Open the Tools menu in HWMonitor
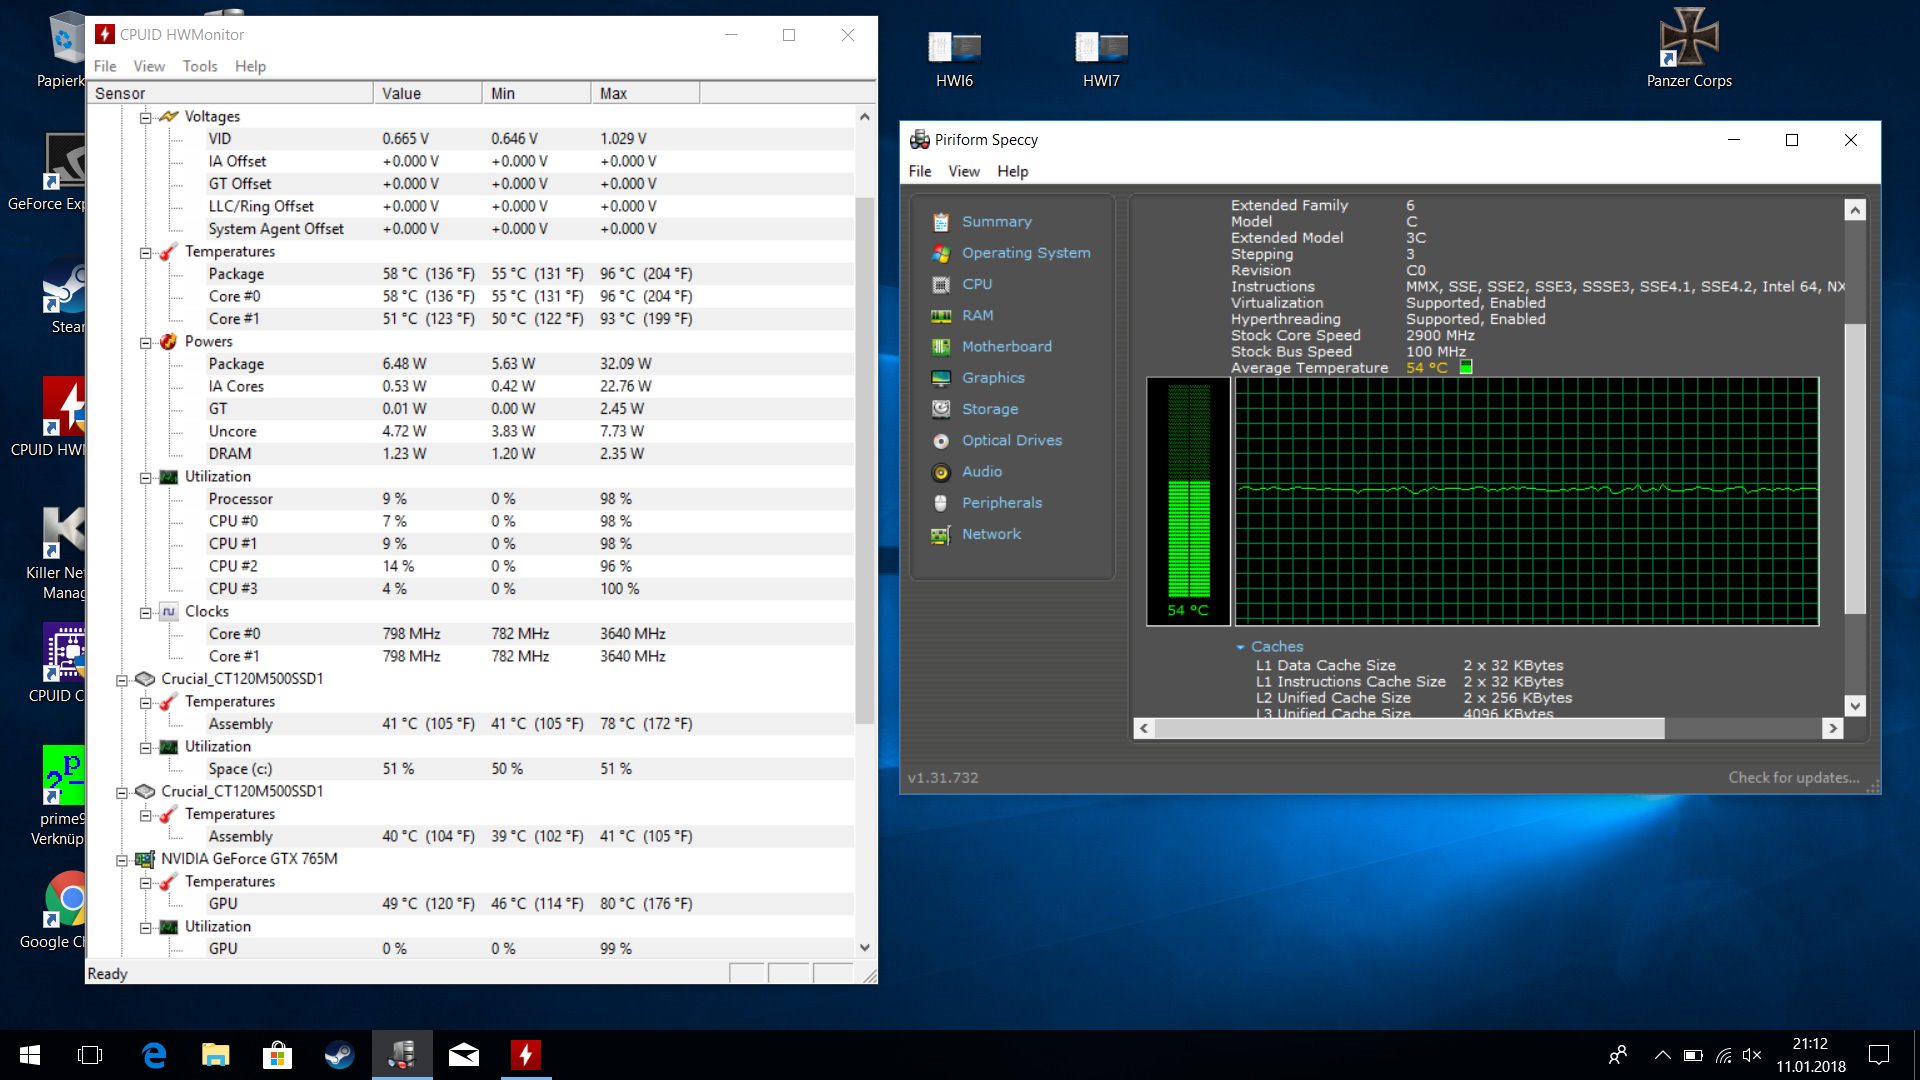Screen dimensions: 1920x1080 pyautogui.click(x=199, y=66)
